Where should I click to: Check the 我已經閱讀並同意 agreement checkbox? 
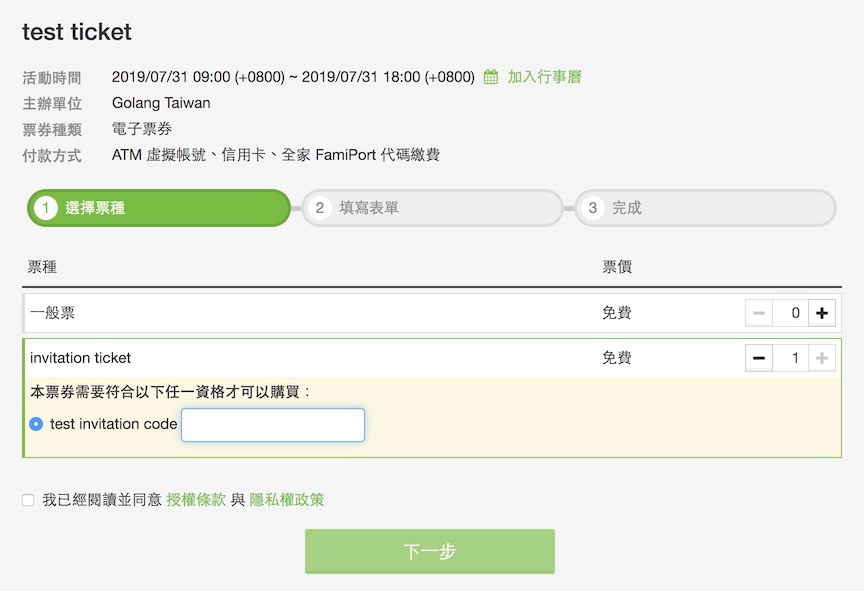point(28,500)
